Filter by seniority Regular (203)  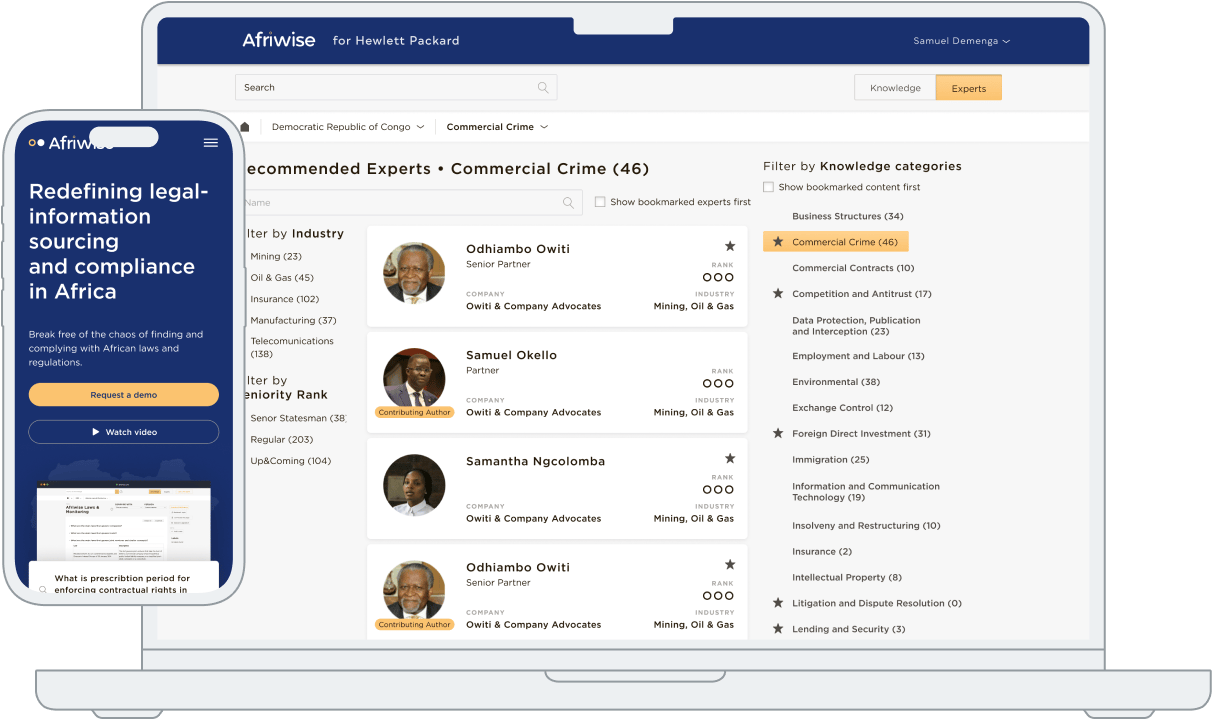pyautogui.click(x=282, y=440)
